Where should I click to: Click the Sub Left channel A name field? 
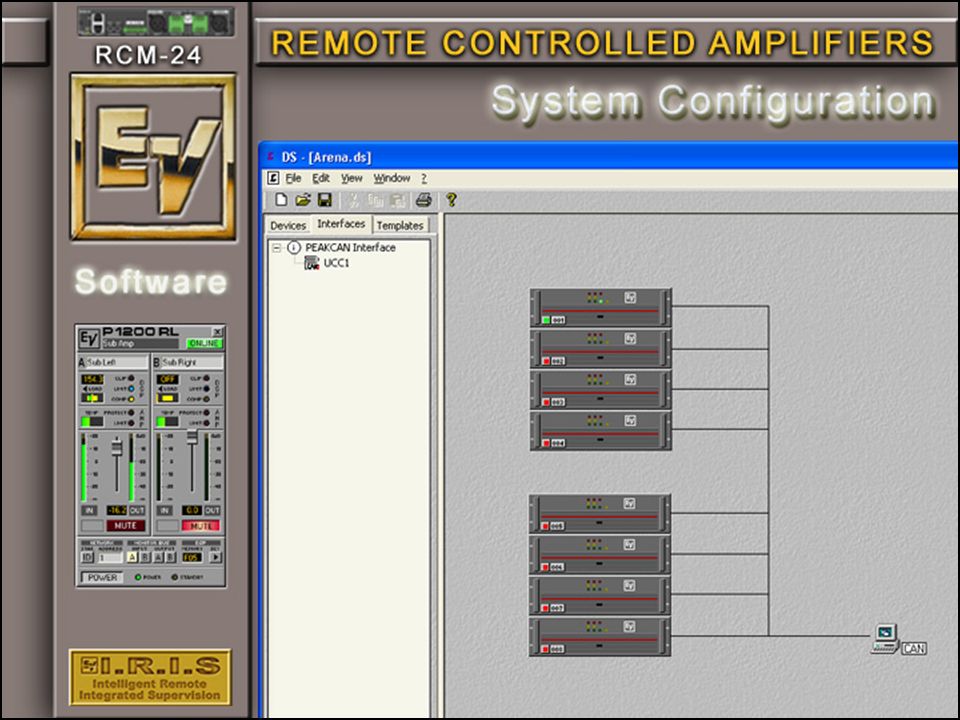(117, 362)
